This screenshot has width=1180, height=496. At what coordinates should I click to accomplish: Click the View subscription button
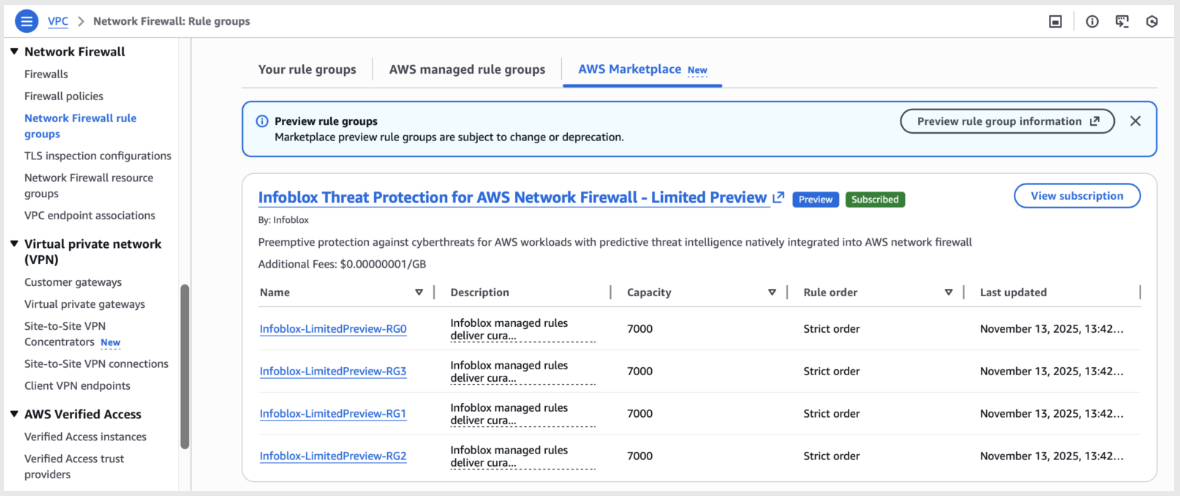pos(1076,196)
